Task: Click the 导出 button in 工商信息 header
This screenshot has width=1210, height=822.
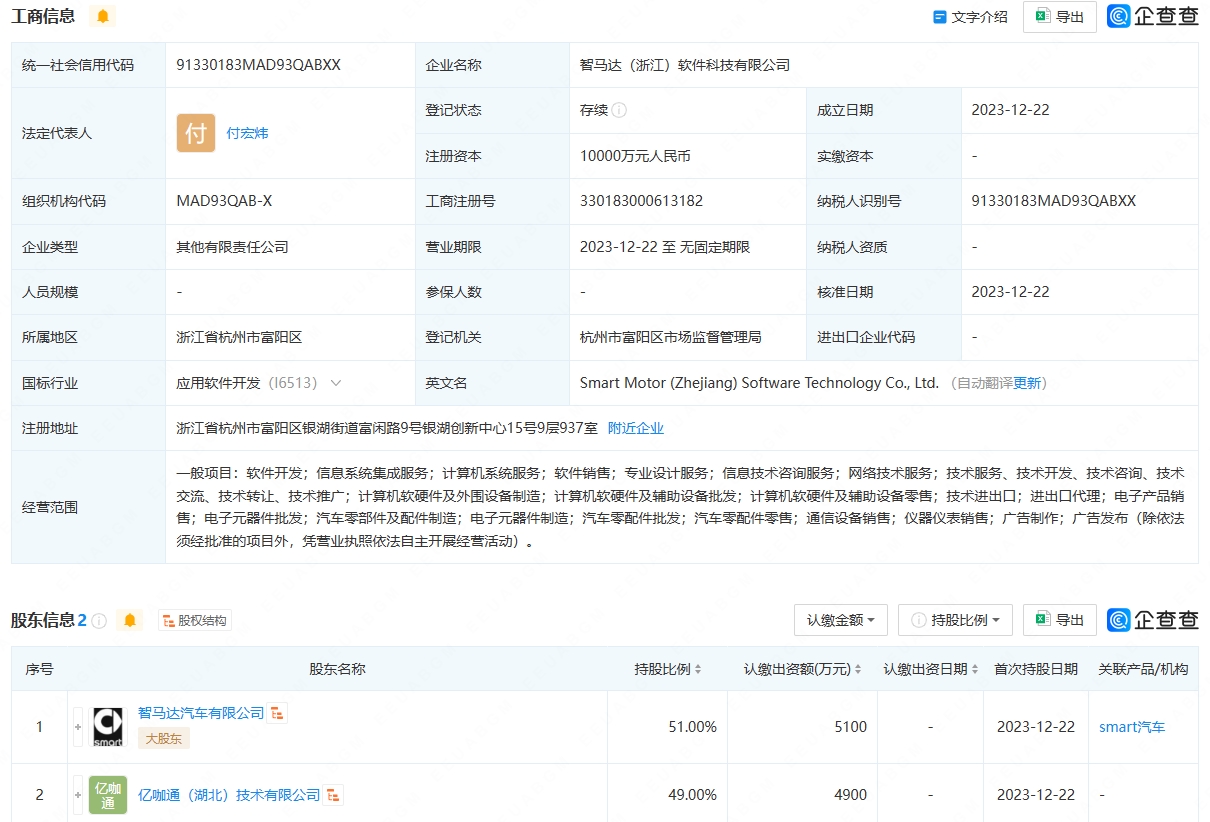Action: click(1059, 17)
